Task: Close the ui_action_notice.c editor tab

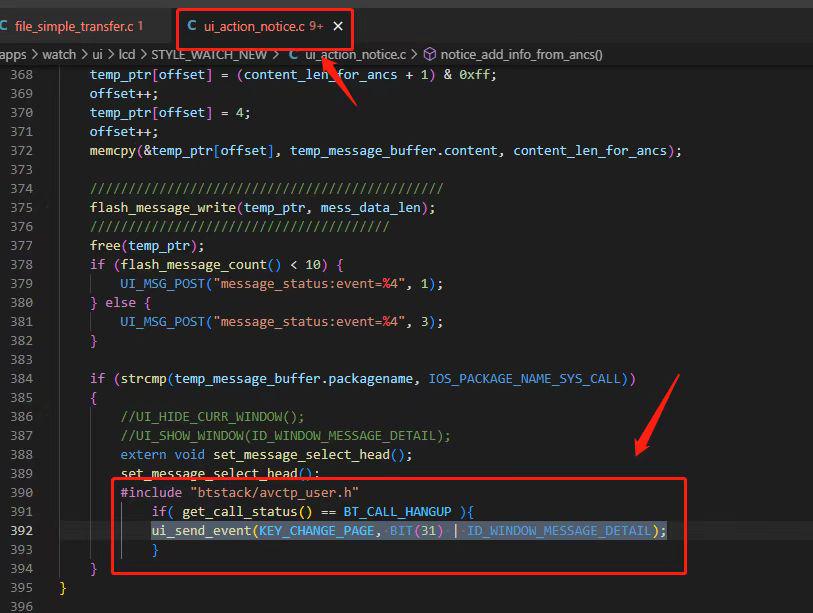Action: tap(338, 26)
